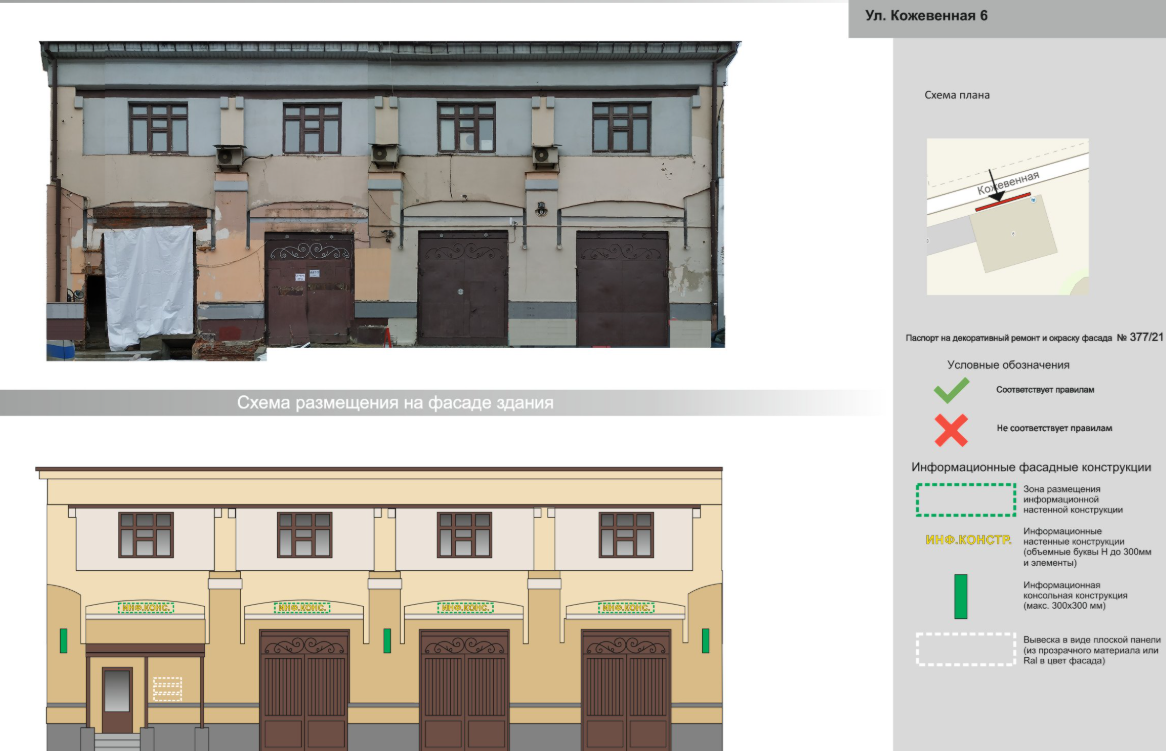The image size is (1166, 751).
Task: Click the Схема плана label
Action: tap(957, 96)
